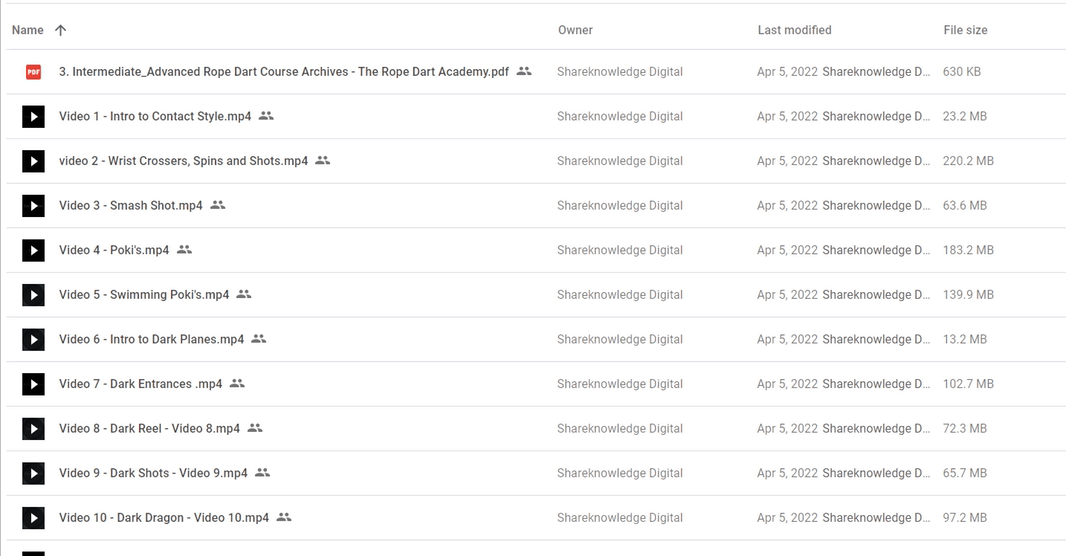Click the video icon for Dark Entrances .mp4
This screenshot has width=1066, height=556.
click(x=33, y=384)
